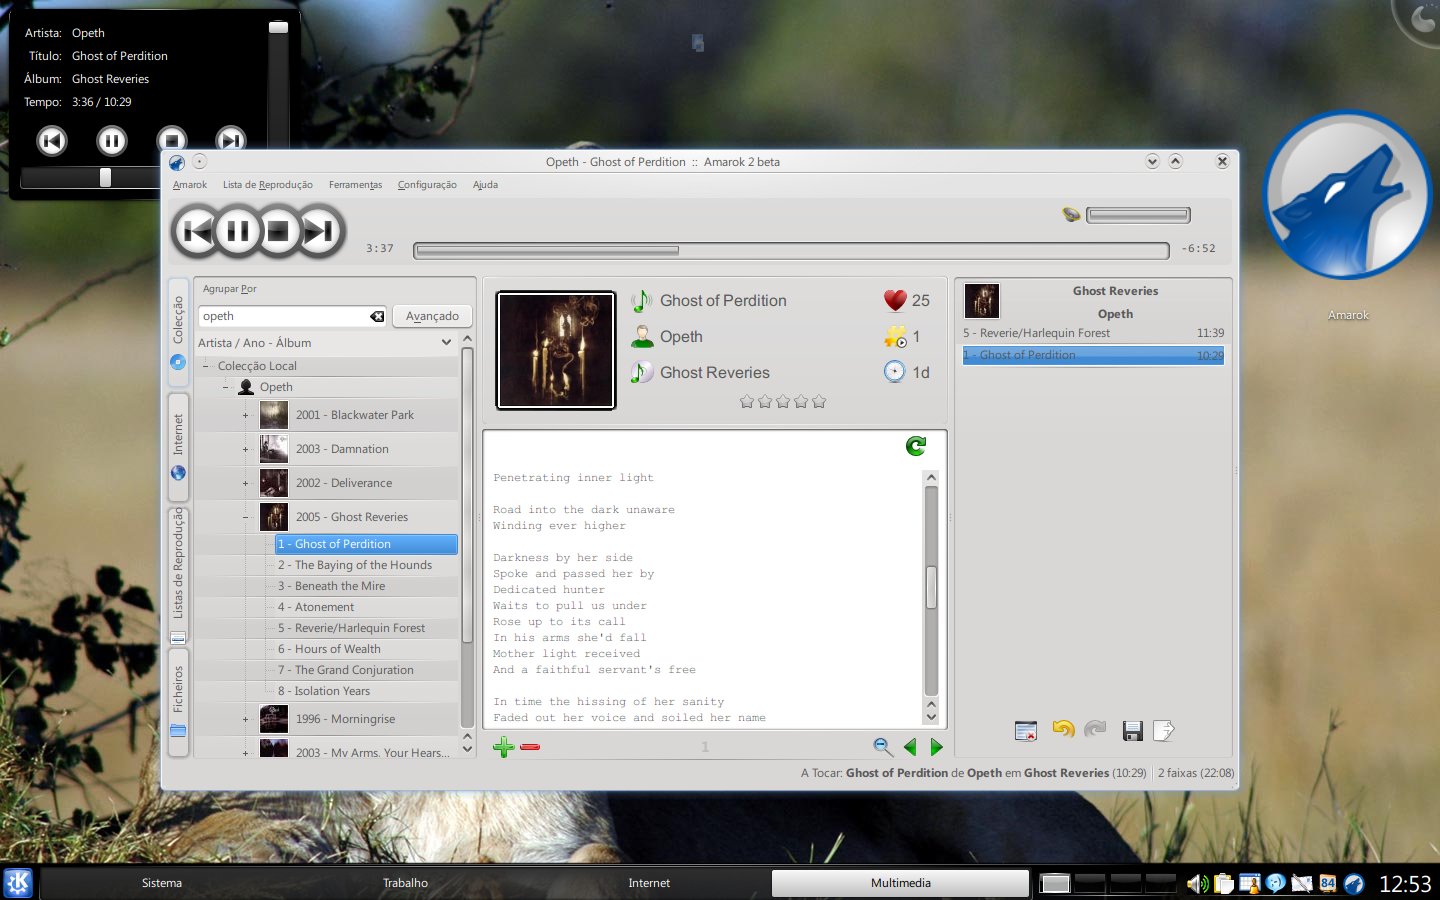This screenshot has width=1440, height=900.
Task: Click the play count star icon
Action: [x=896, y=337]
